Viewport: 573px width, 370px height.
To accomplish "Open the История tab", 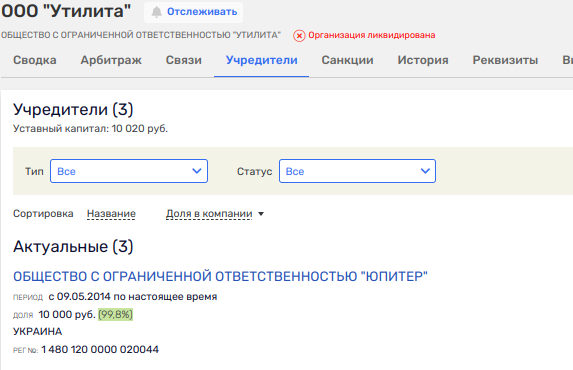I will point(423,60).
